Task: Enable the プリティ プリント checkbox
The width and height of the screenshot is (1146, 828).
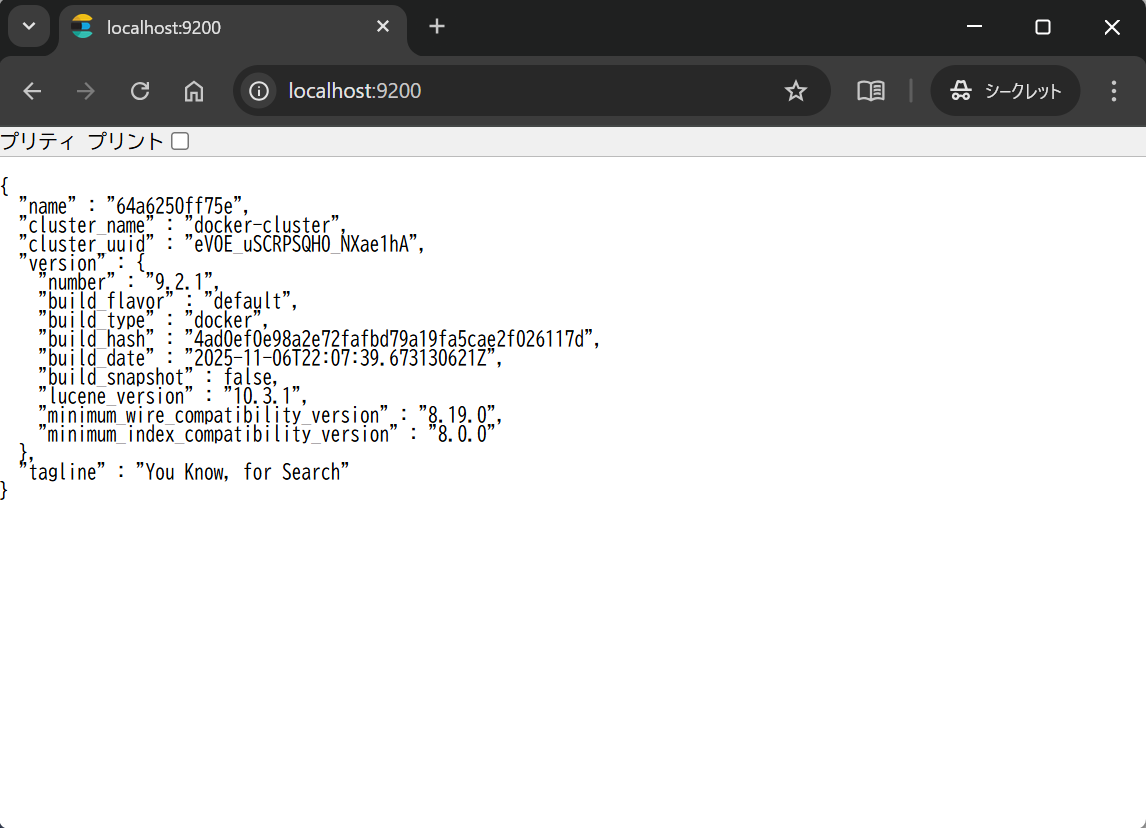Action: point(180,142)
